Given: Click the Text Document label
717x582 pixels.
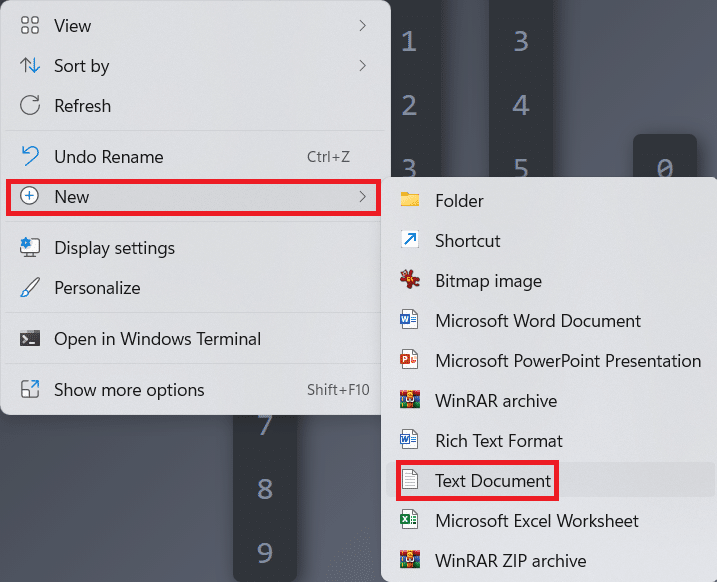Looking at the screenshot, I should pos(493,481).
